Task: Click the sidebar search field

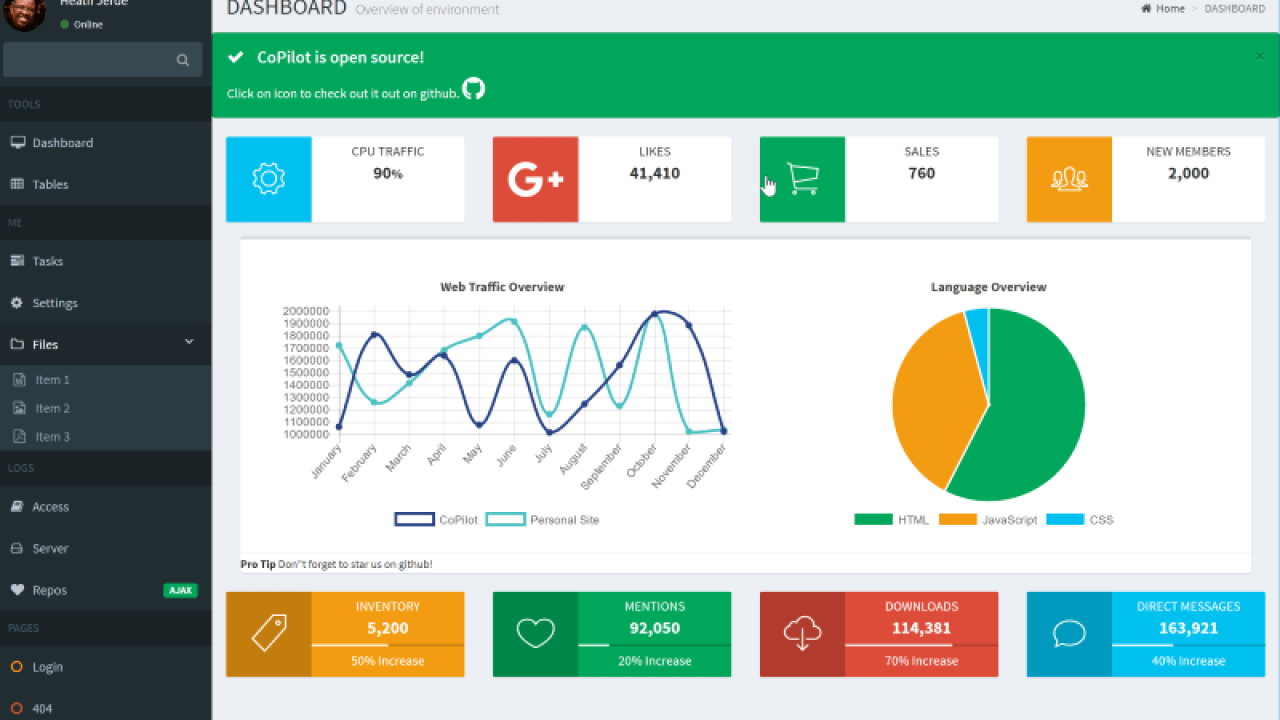Action: coord(95,60)
